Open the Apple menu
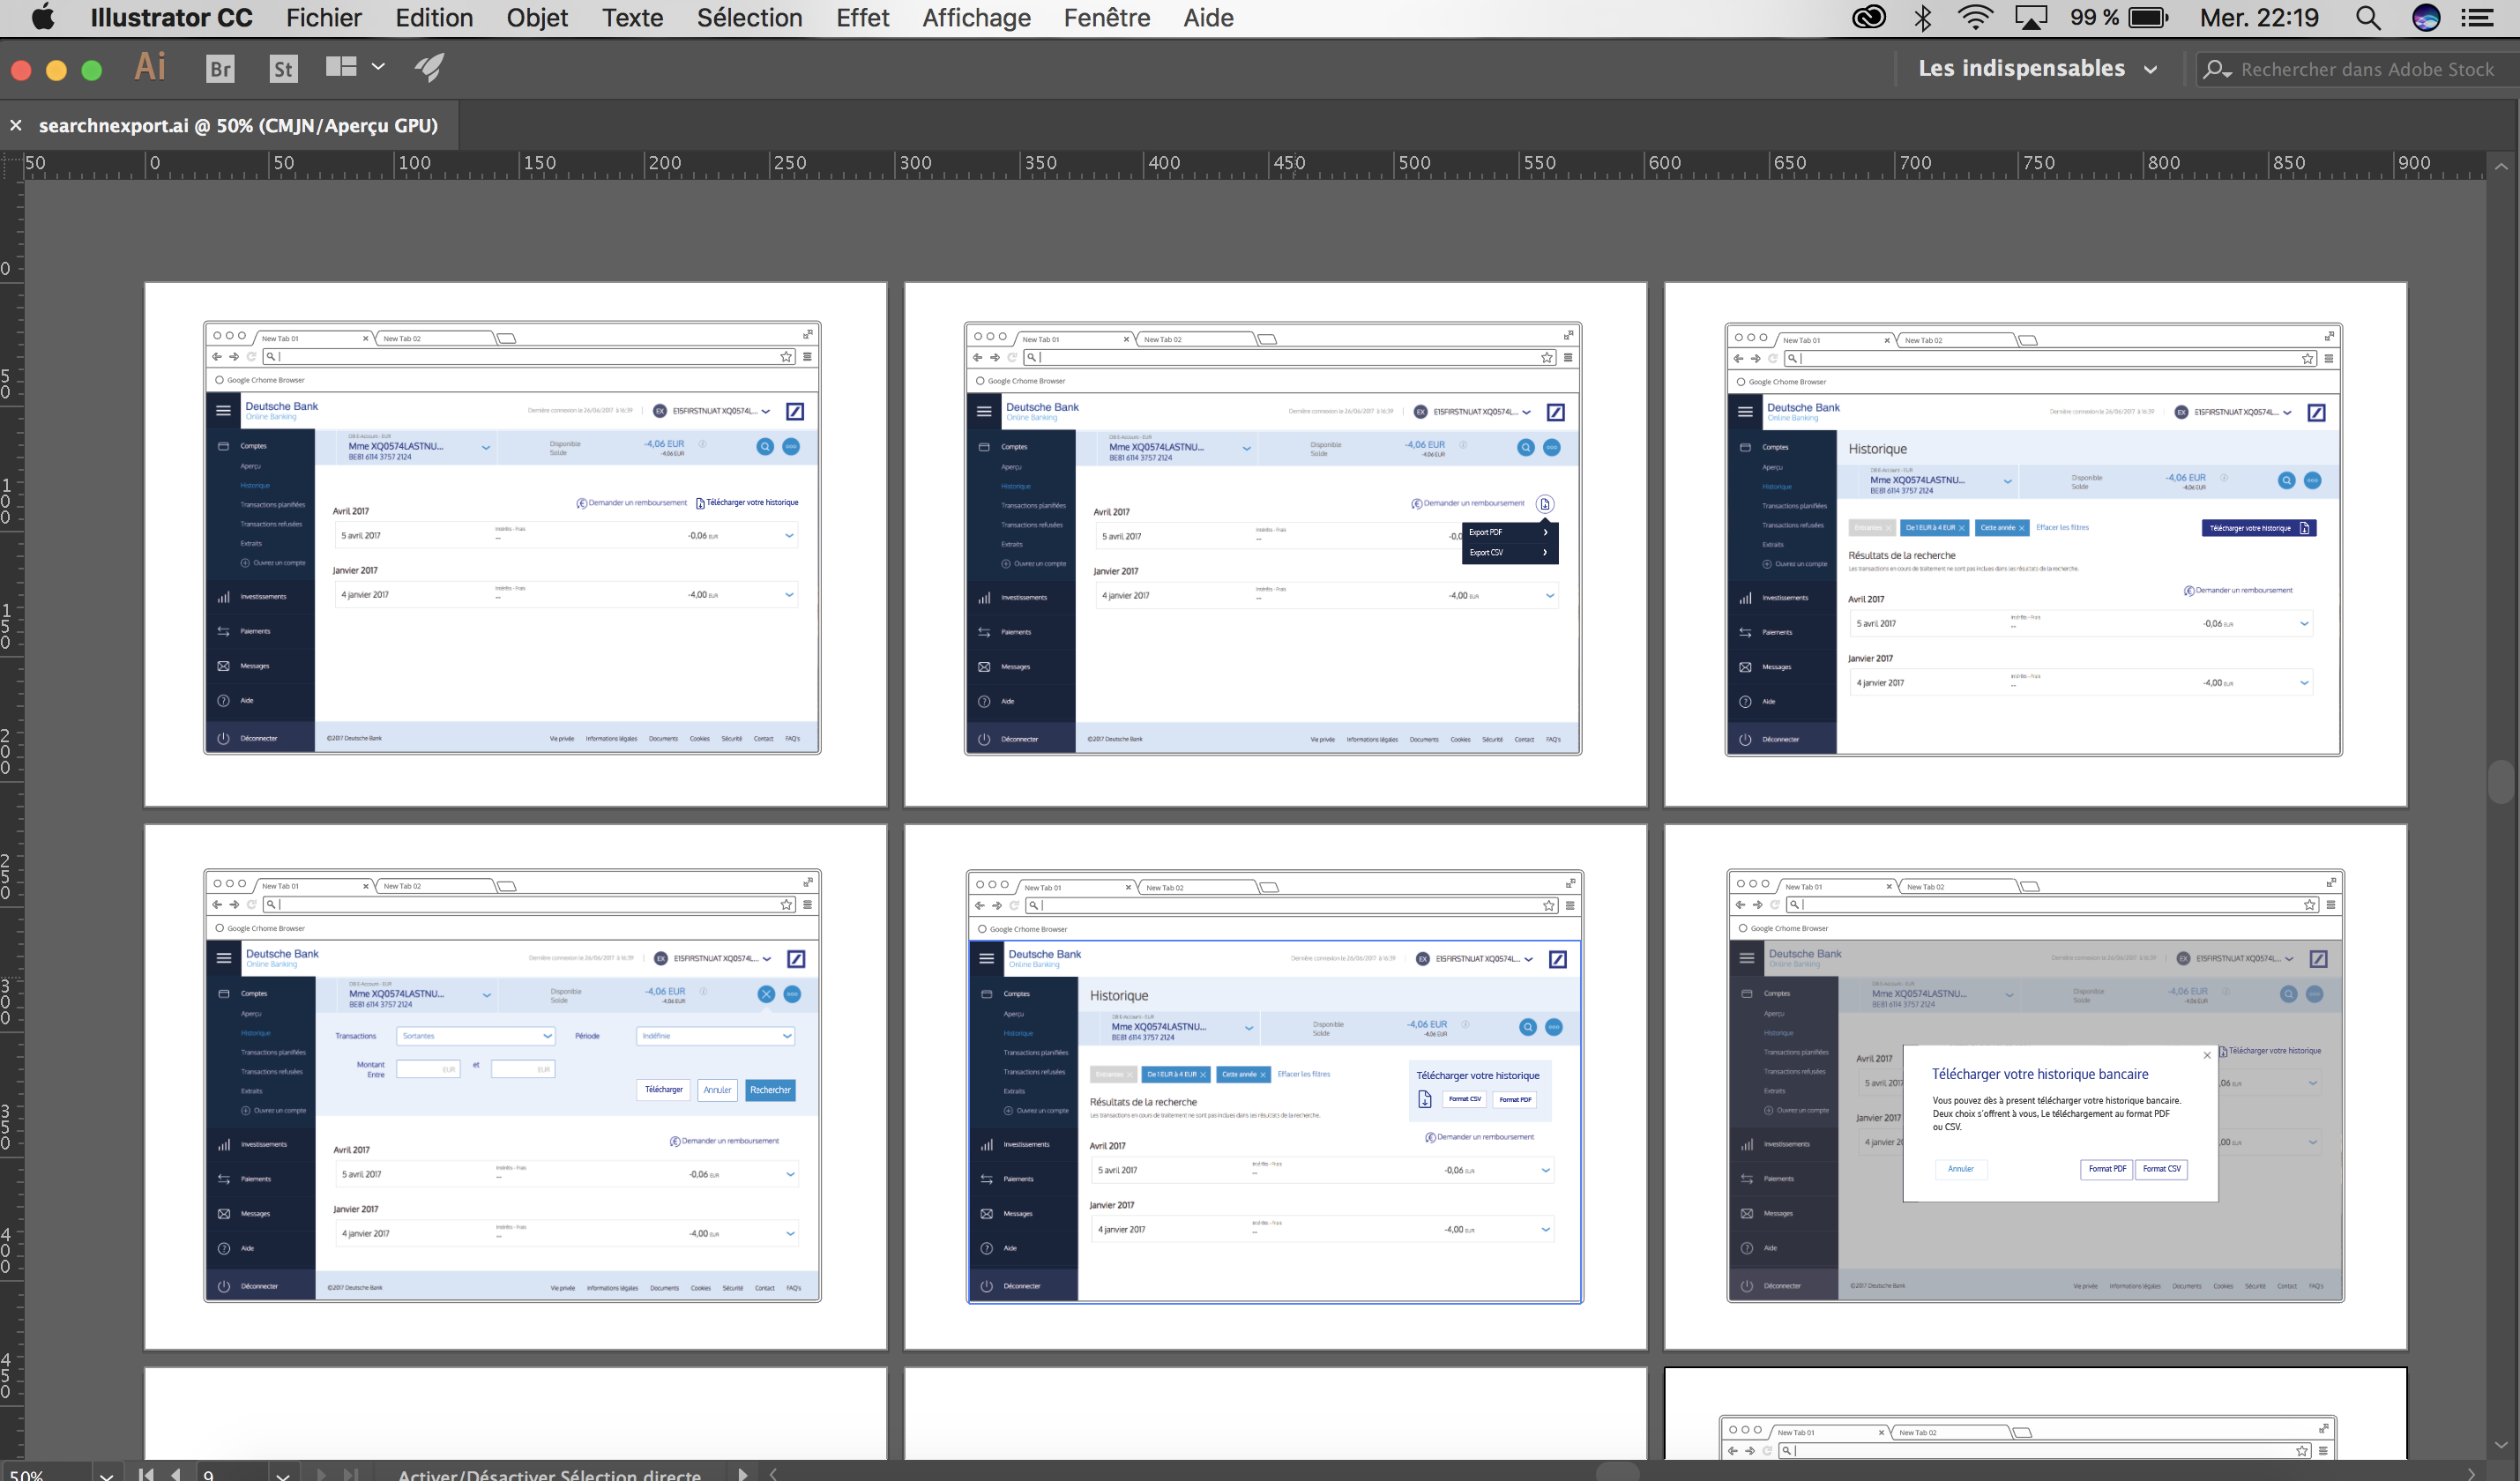Screen dimensions: 2520x1481 click(43, 17)
